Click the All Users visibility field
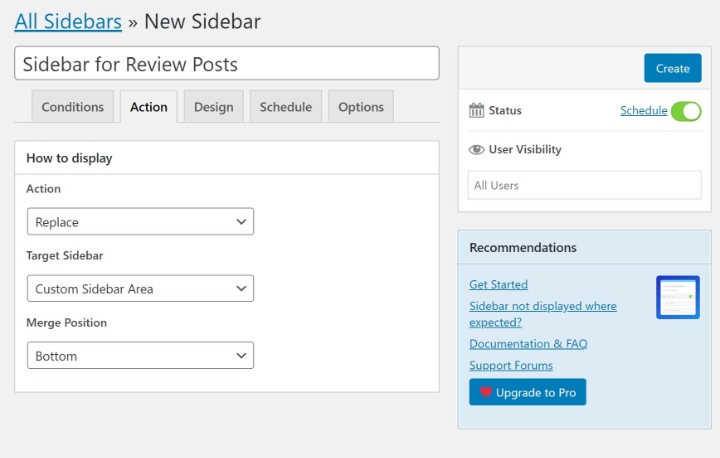Viewport: 720px width, 458px height. pyautogui.click(x=585, y=185)
